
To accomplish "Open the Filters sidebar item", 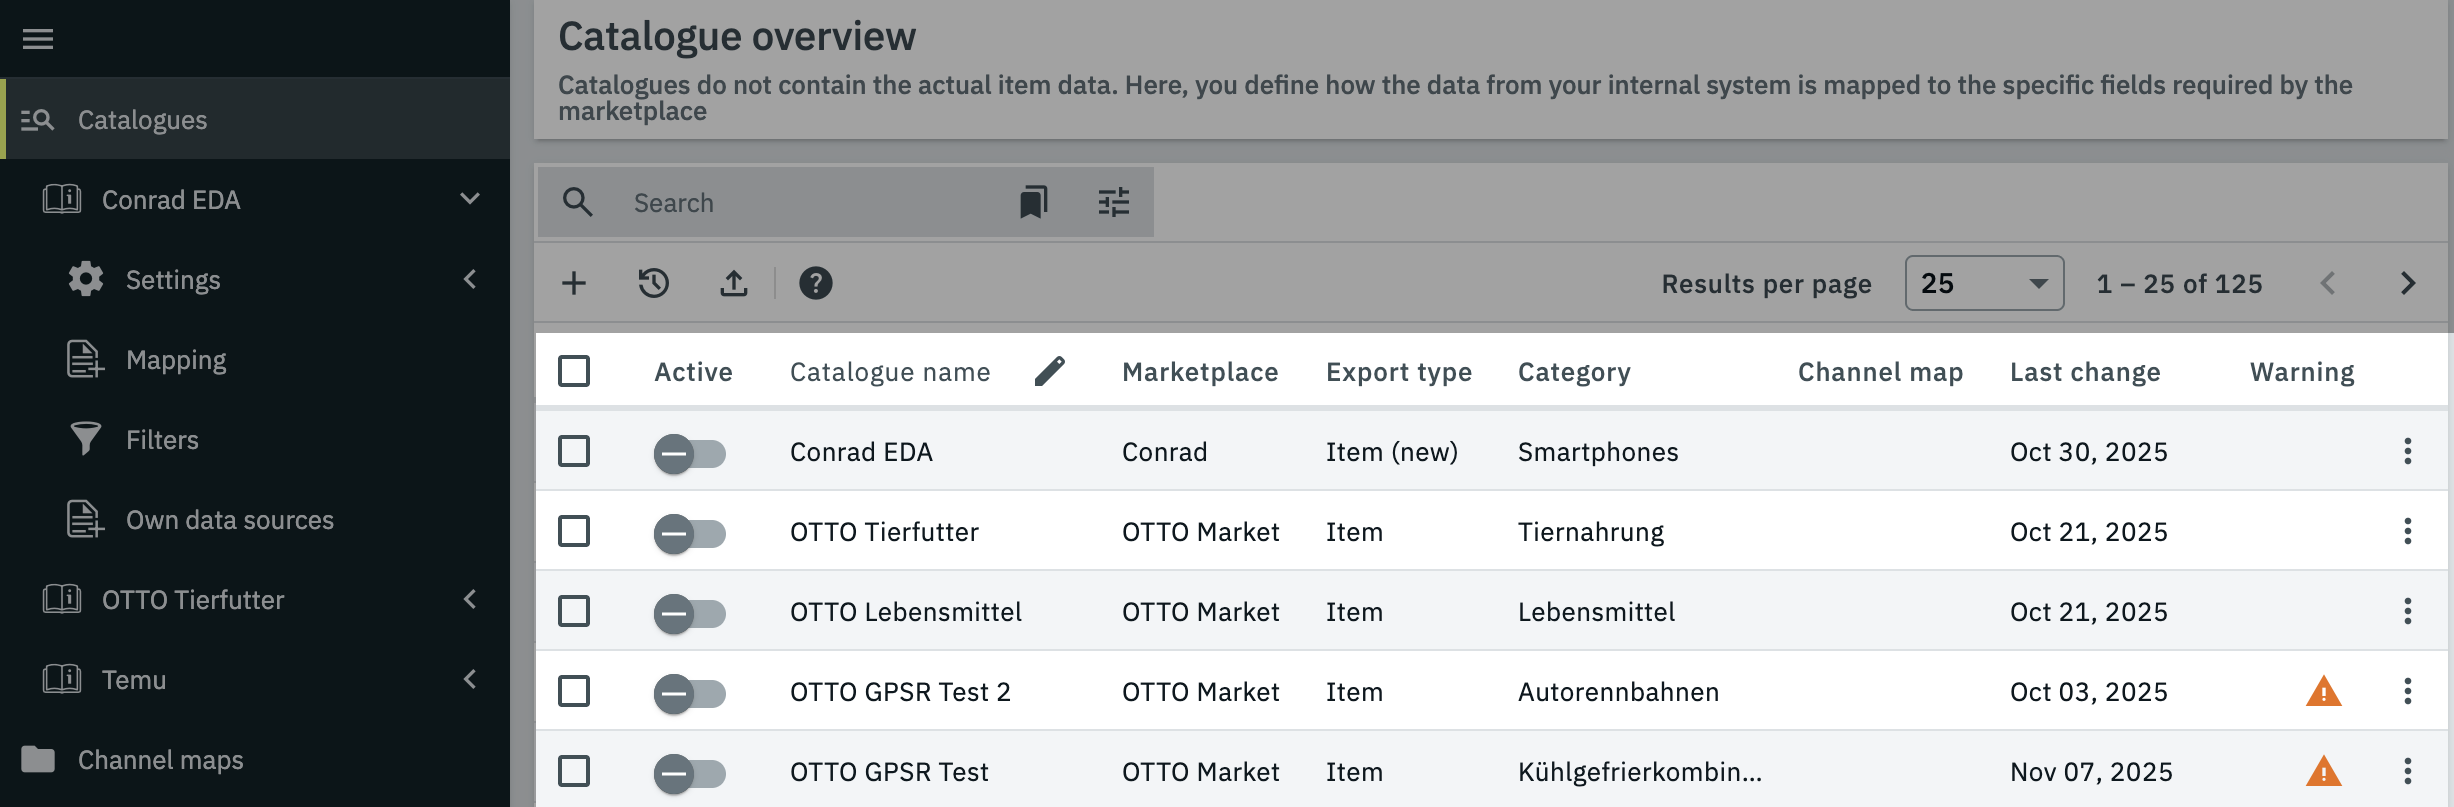I will [255, 439].
